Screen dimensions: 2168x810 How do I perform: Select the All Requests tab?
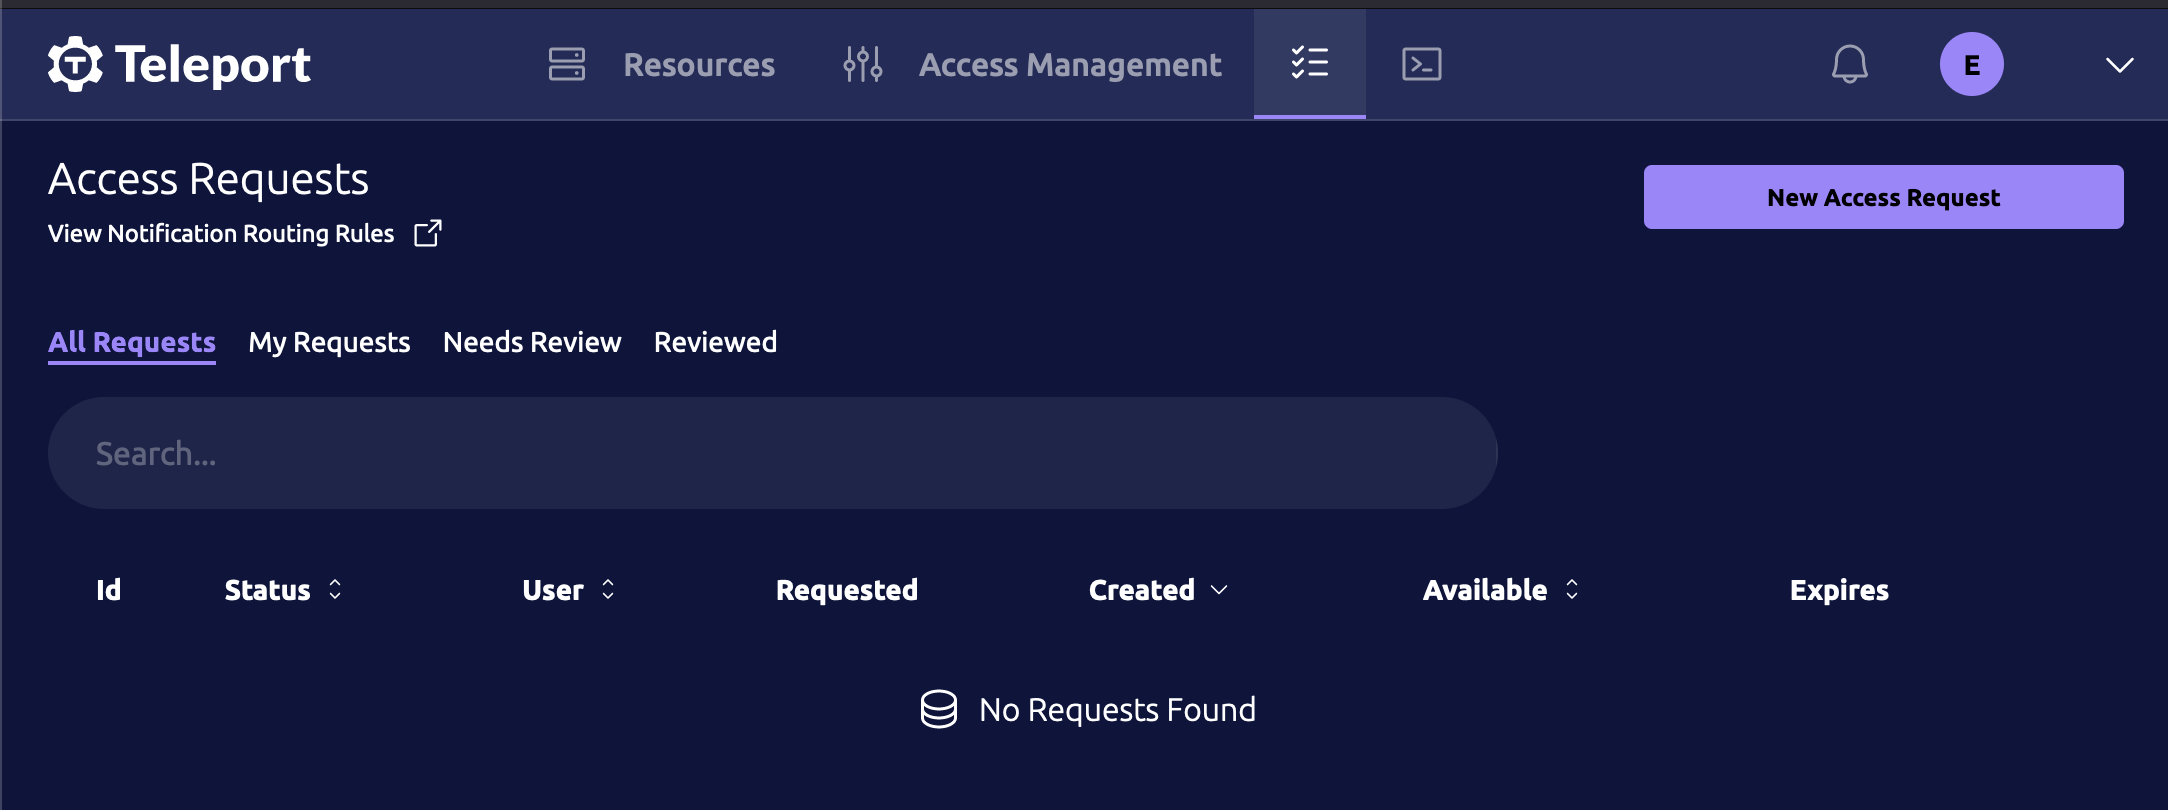[132, 342]
